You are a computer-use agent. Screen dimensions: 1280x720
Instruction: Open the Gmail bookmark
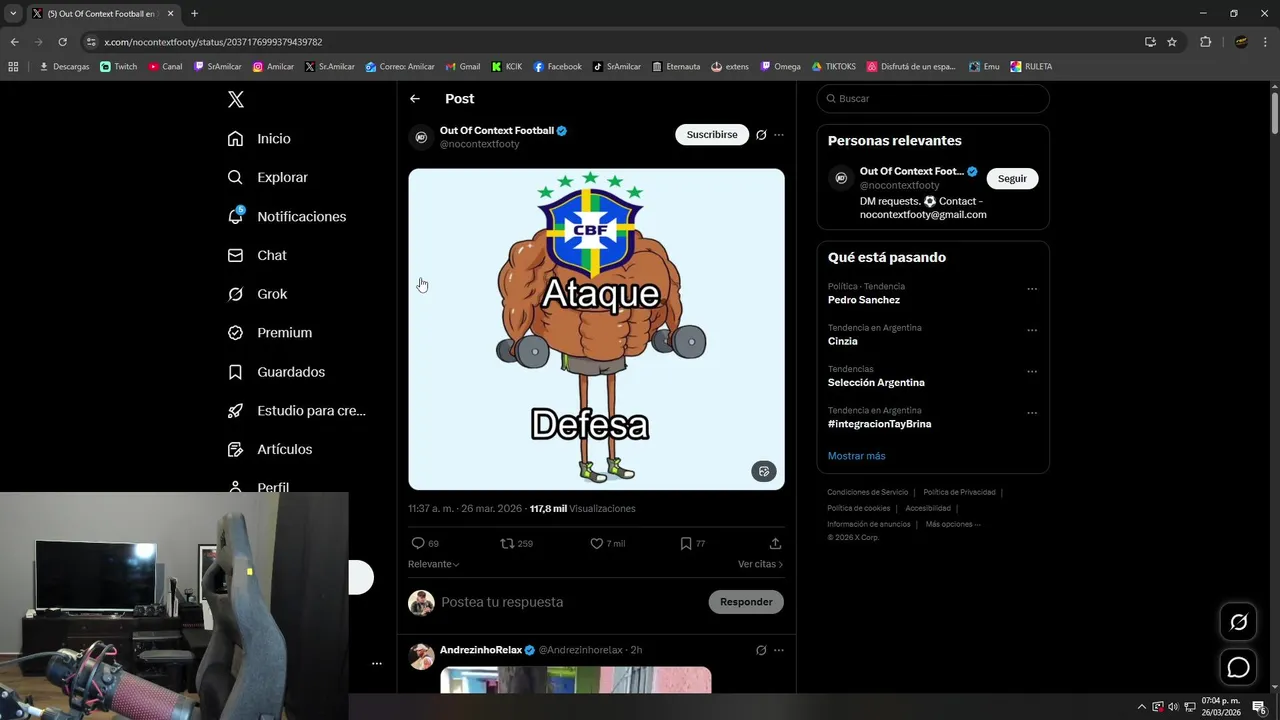pos(463,67)
